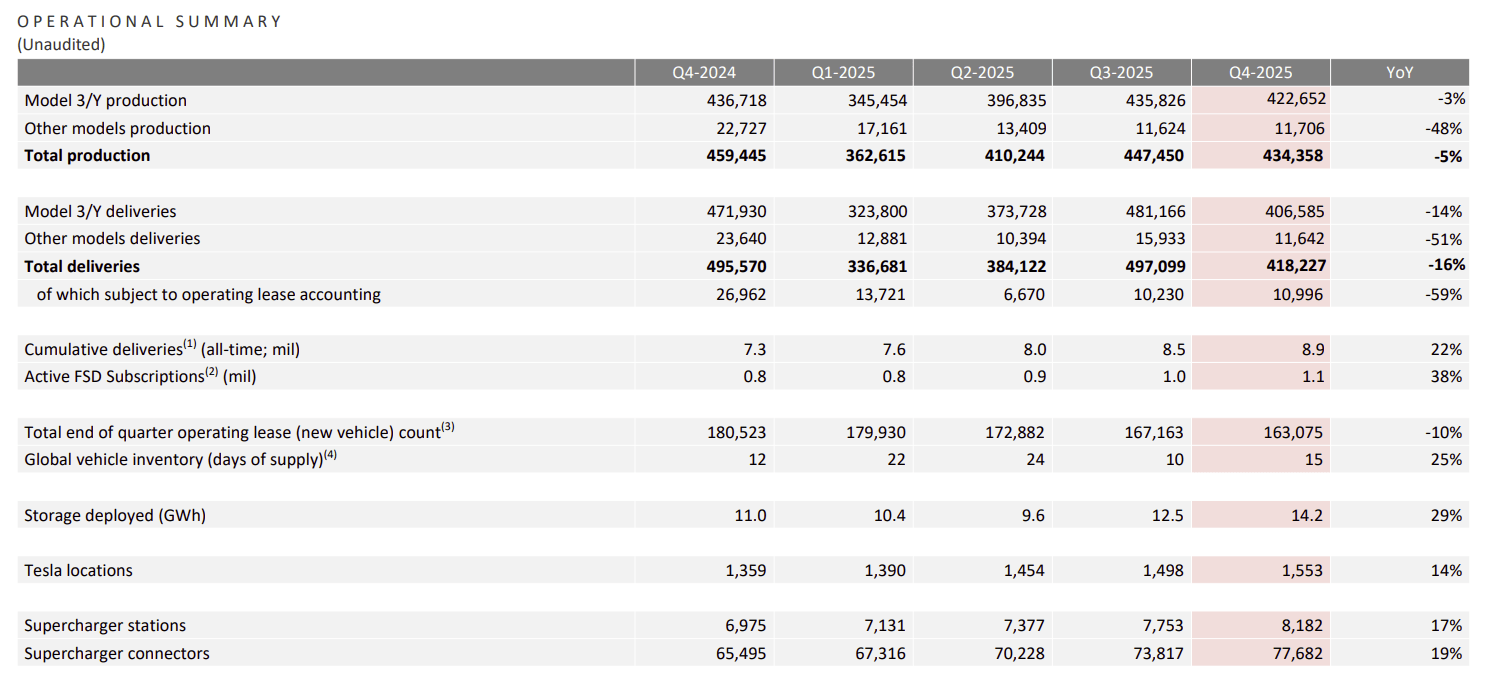The image size is (1485, 681).
Task: Click the Supercharger stations row label
Action: [x=105, y=626]
